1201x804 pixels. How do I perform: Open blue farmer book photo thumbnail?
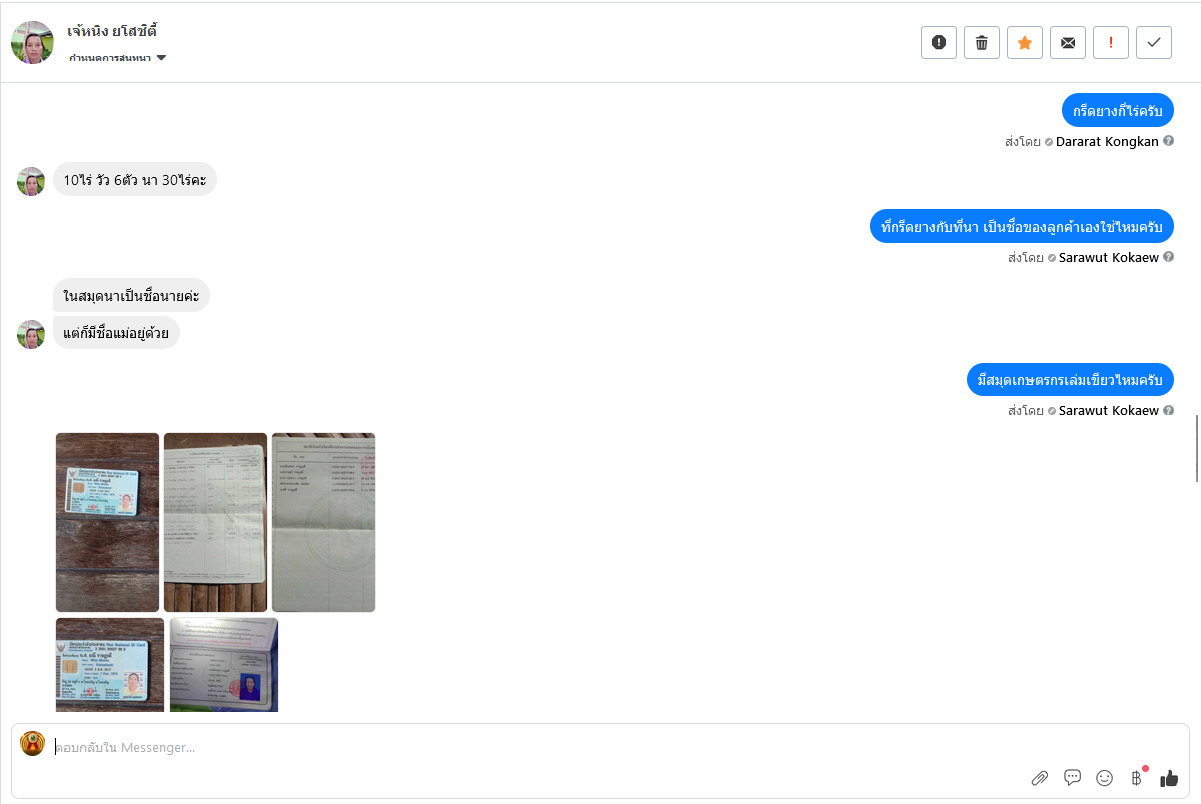click(224, 665)
